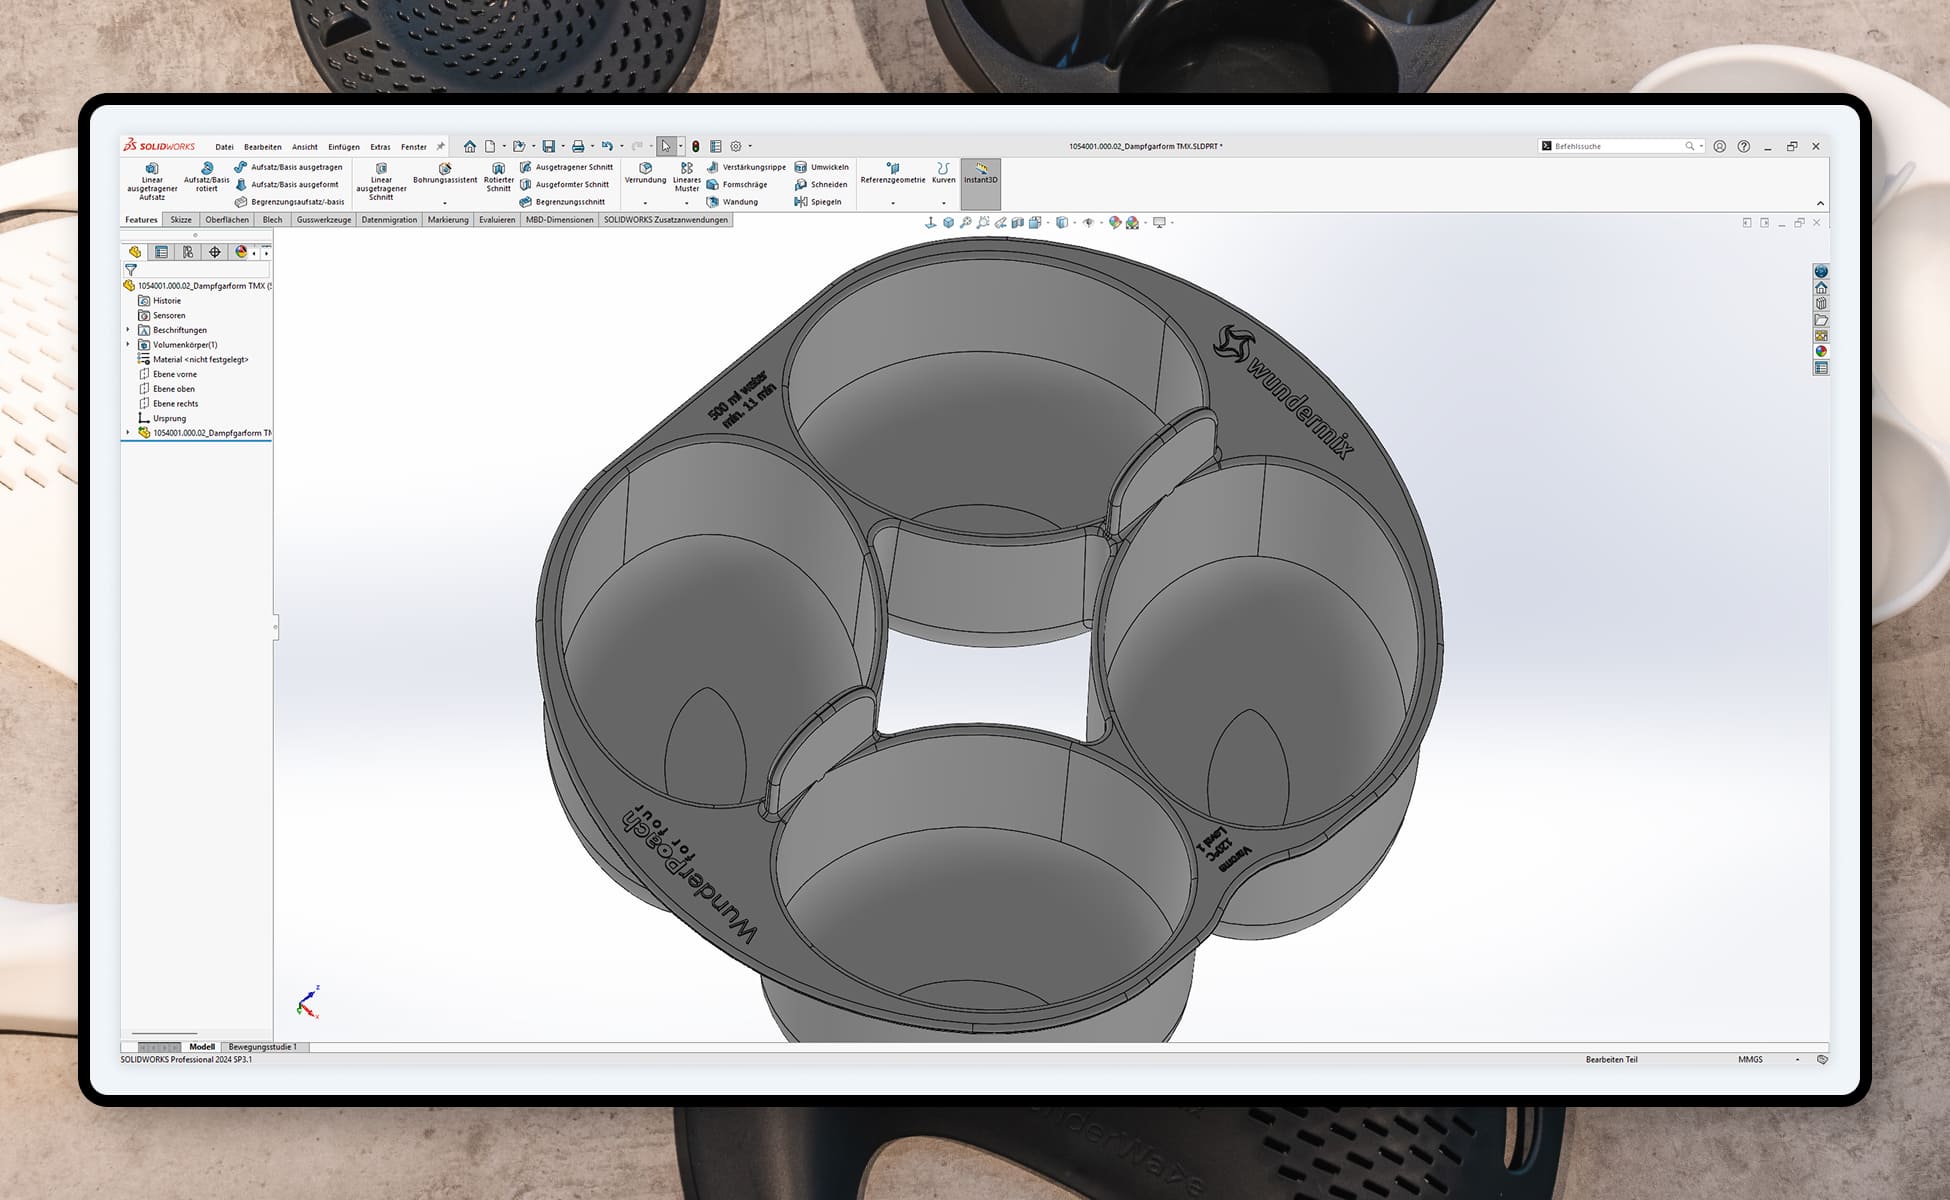Click the Open file icon
Screen dimensions: 1950x1200
coord(519,146)
